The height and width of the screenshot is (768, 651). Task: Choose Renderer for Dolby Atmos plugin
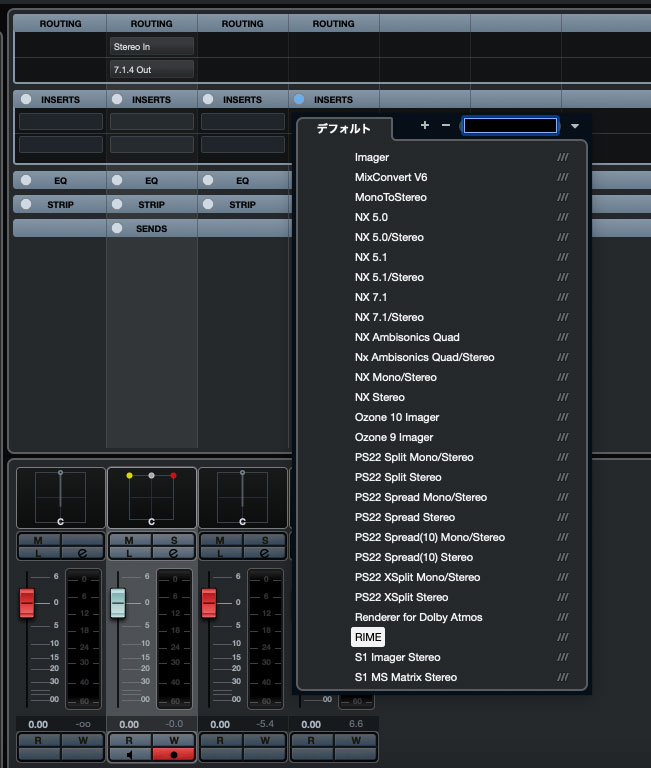pyautogui.click(x=418, y=617)
